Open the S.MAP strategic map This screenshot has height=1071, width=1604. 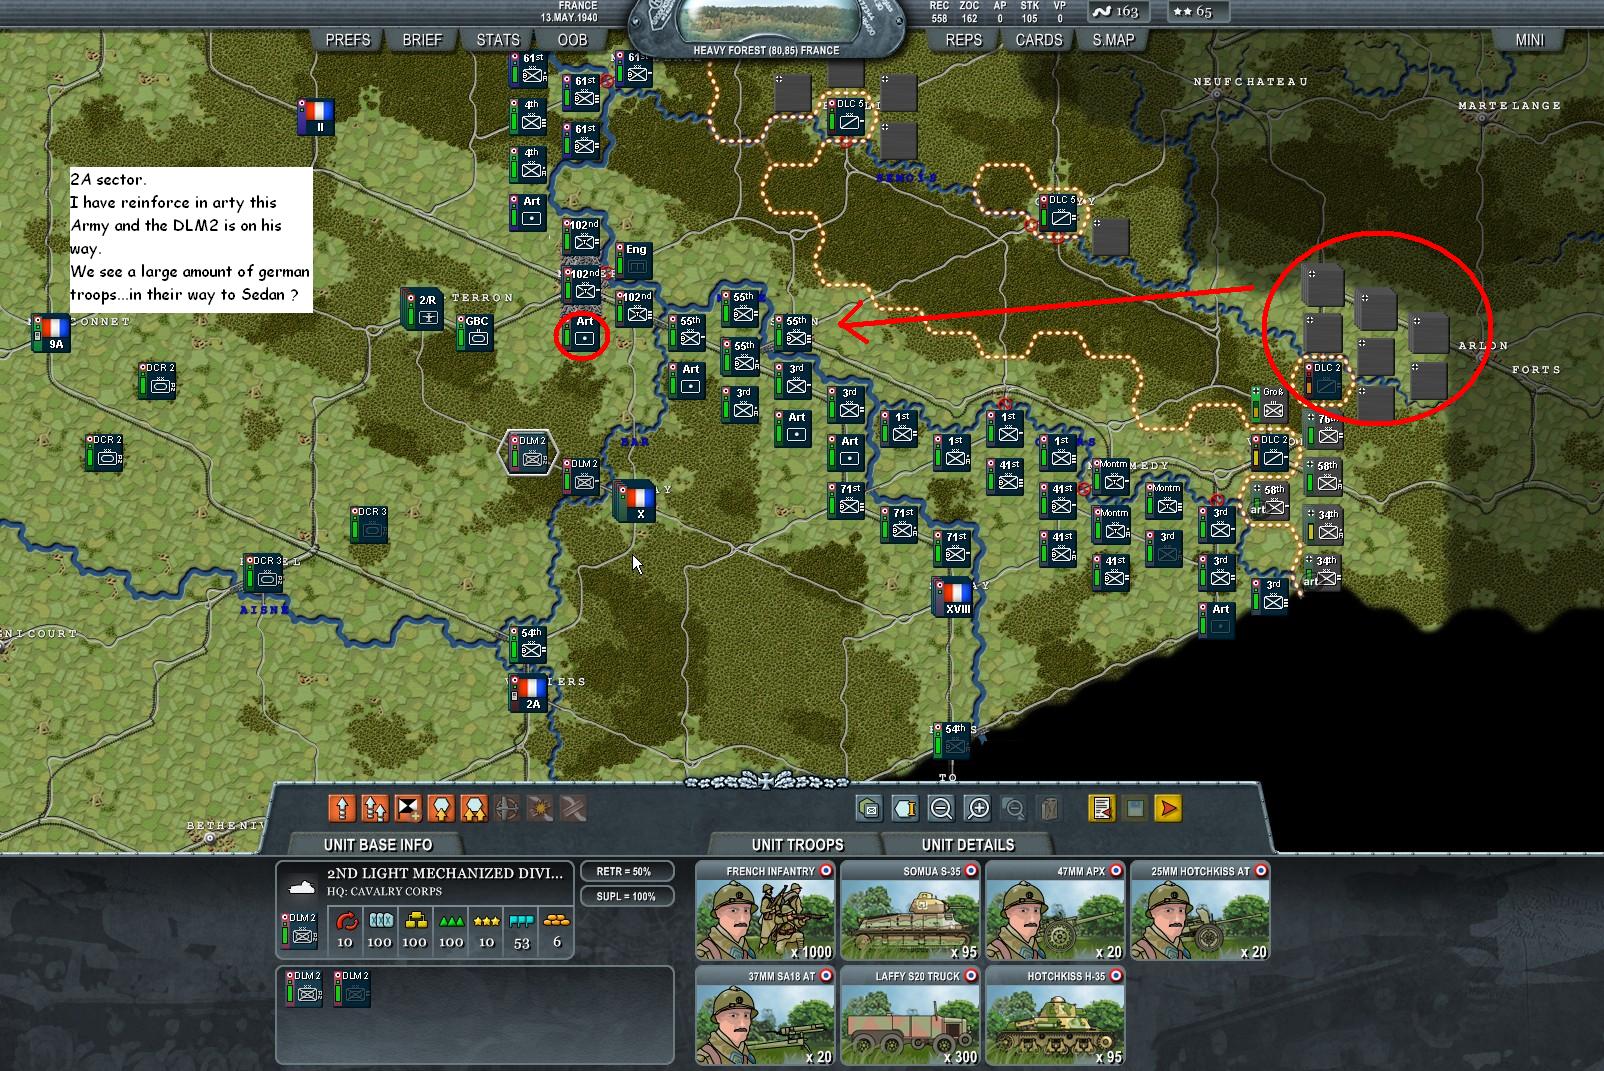click(x=1113, y=40)
